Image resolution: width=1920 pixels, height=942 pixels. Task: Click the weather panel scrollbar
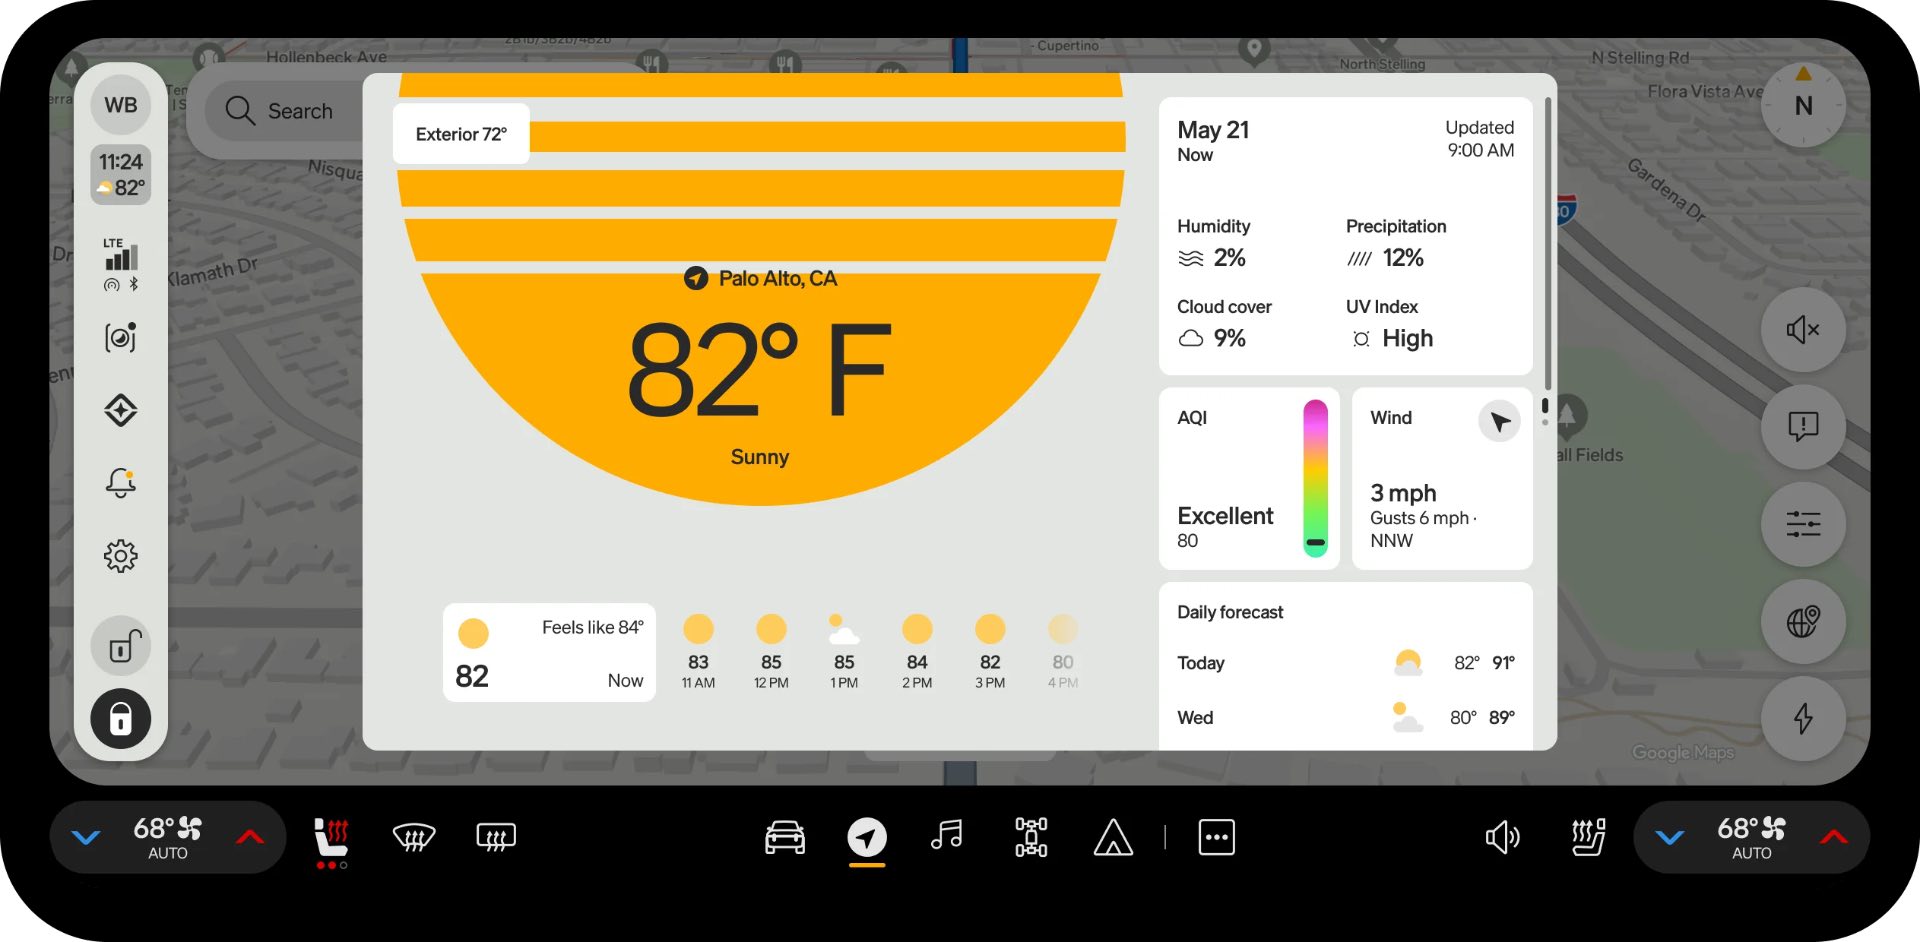point(1548,243)
